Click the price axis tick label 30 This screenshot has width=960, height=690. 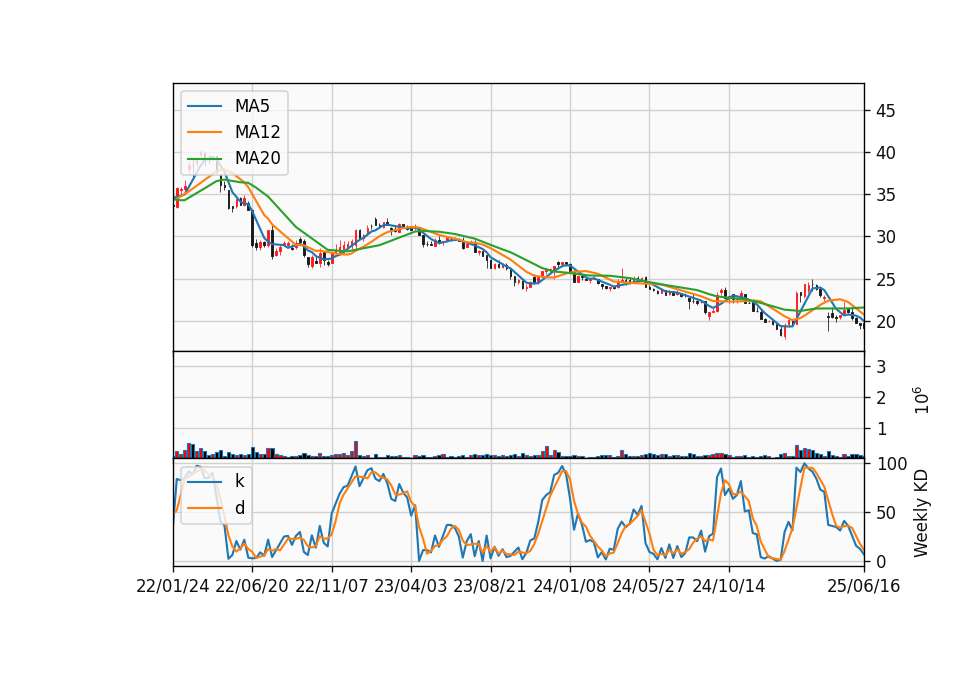885,237
